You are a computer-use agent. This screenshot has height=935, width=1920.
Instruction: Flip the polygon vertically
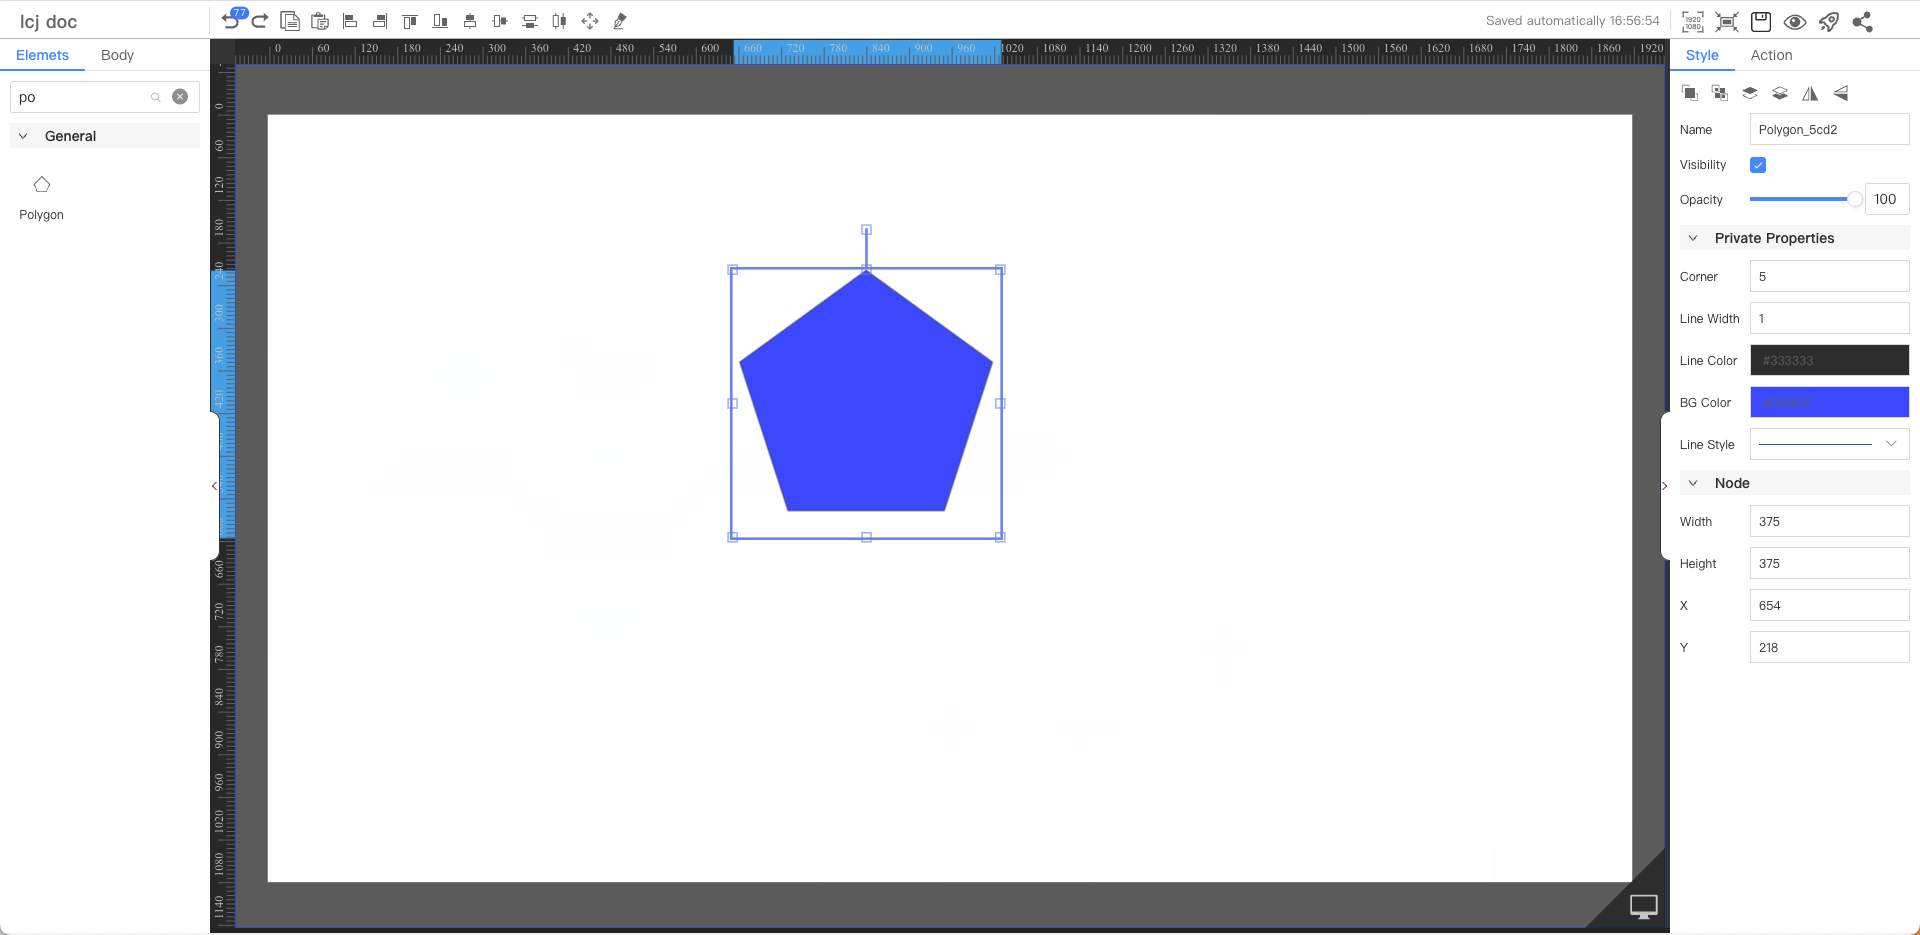[1840, 93]
